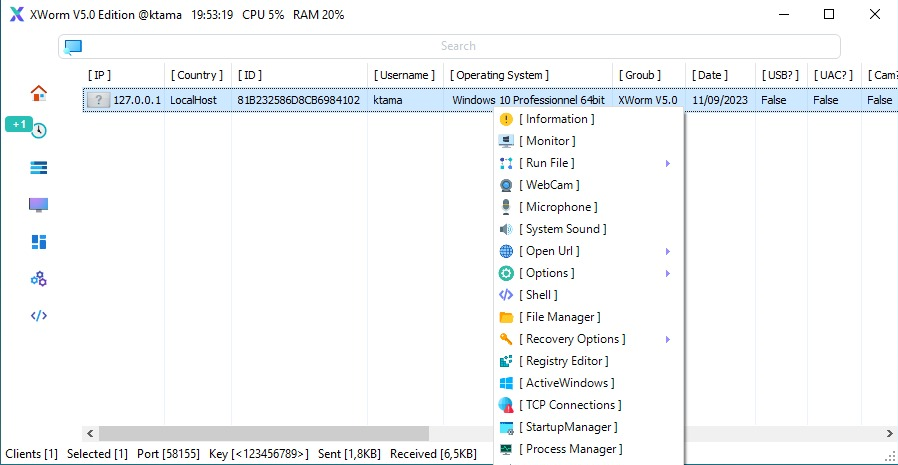Click the [ USB? ] column header
Screen dimensions: 898x465
coord(782,75)
